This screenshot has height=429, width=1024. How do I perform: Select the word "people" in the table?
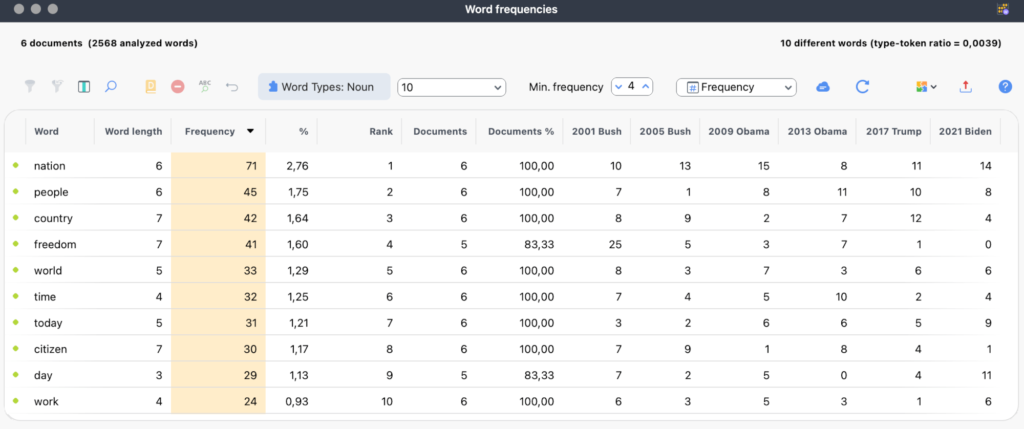[x=51, y=192]
